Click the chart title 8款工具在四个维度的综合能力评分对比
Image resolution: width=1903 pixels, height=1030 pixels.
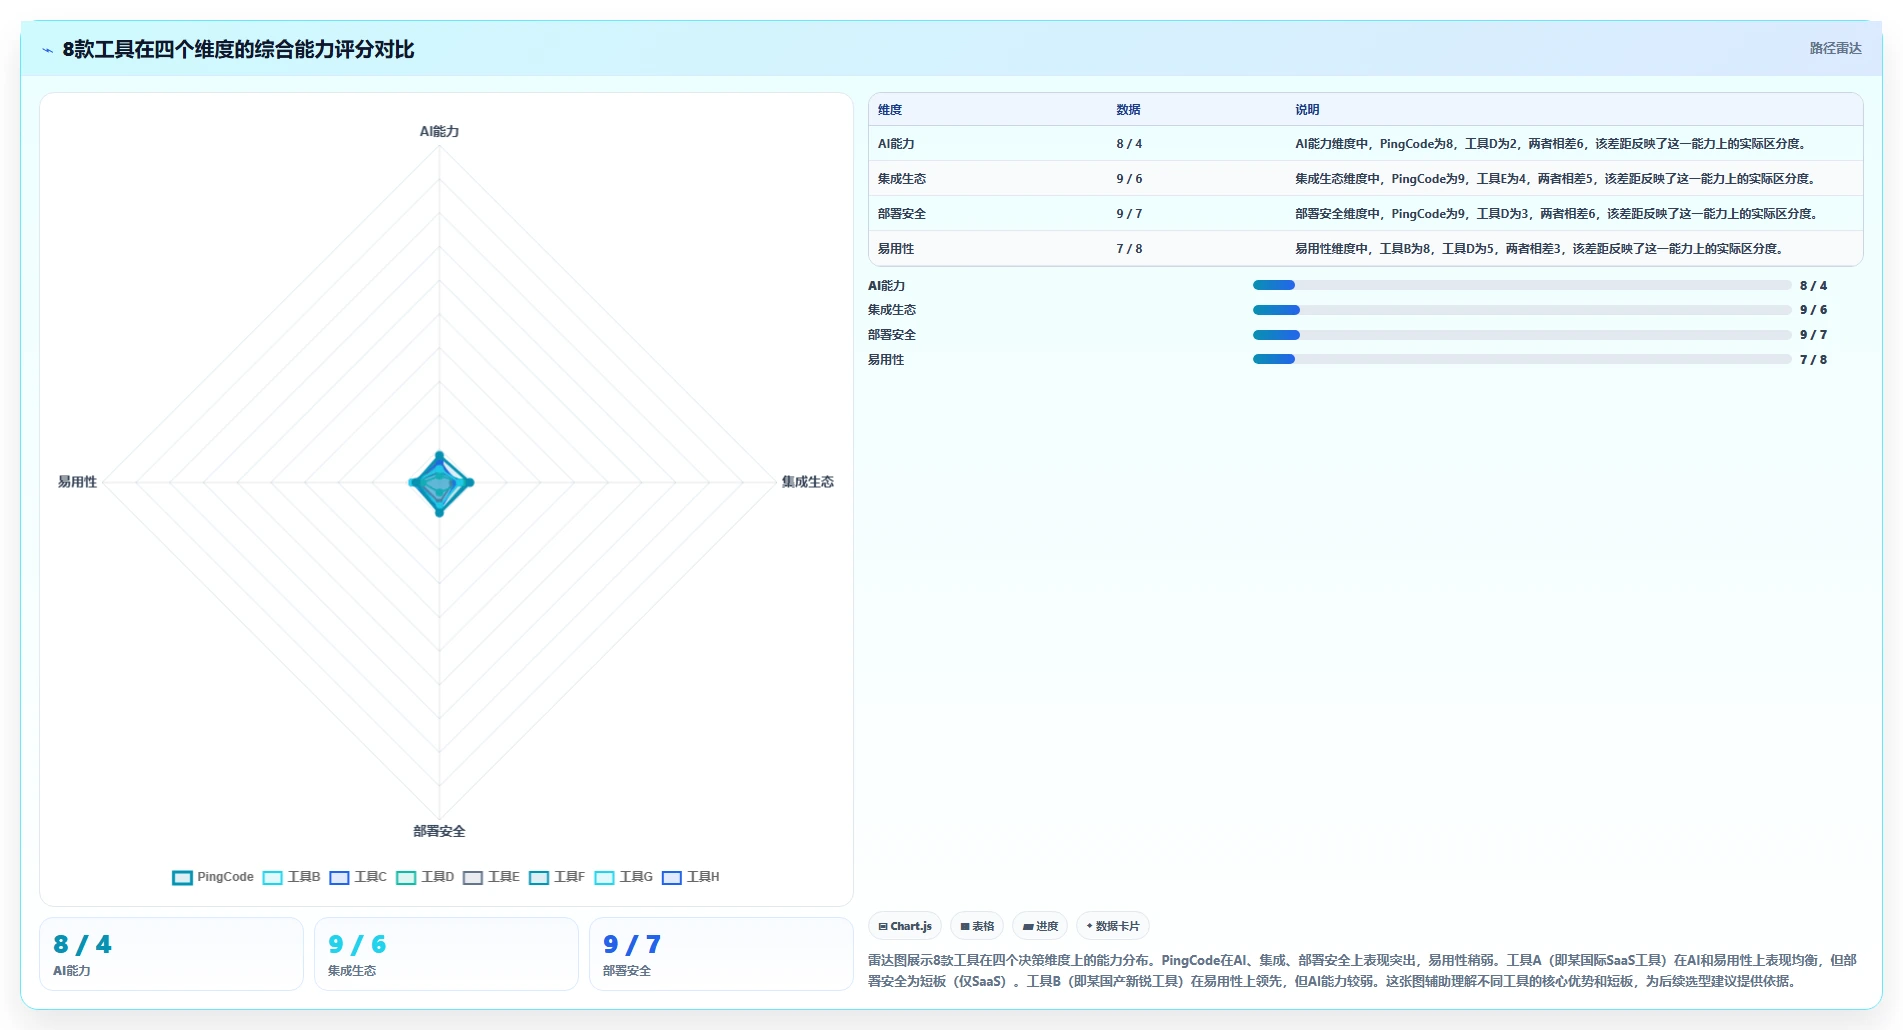coord(238,49)
